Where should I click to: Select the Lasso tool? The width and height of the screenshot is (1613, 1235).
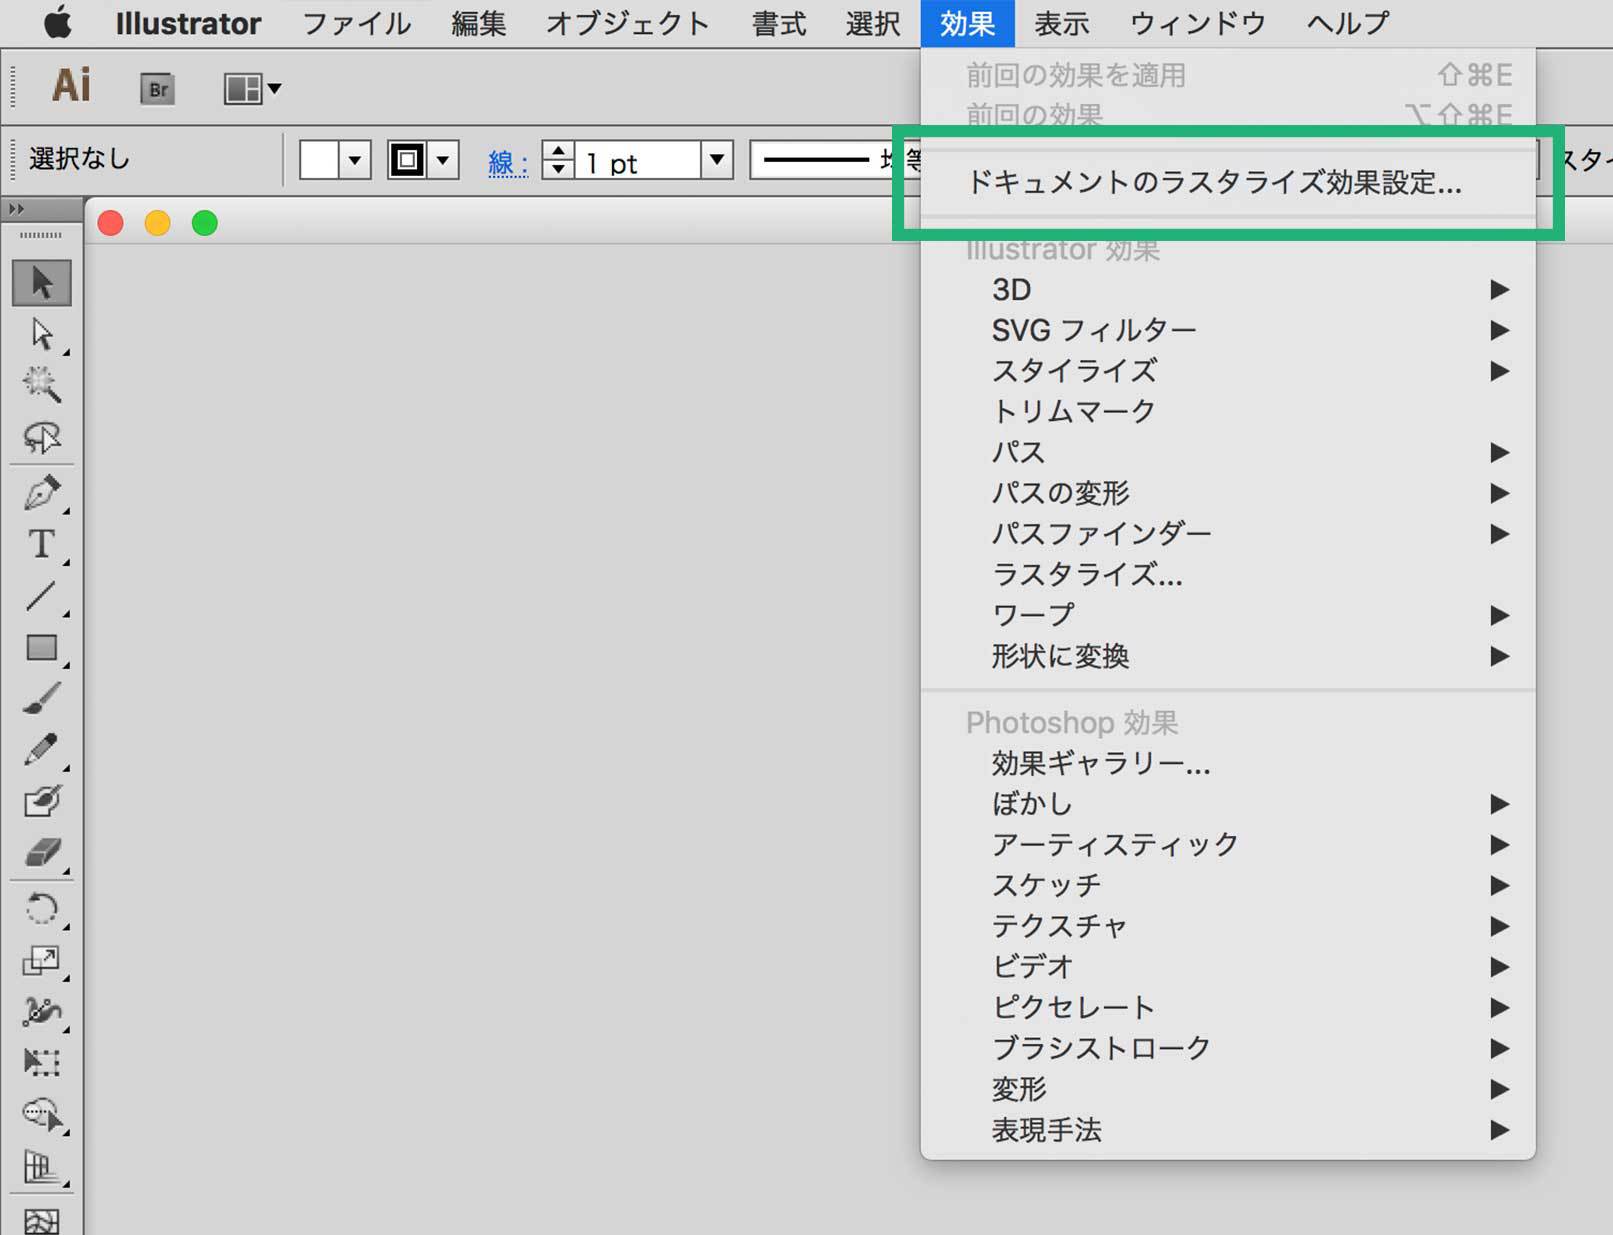click(x=41, y=437)
